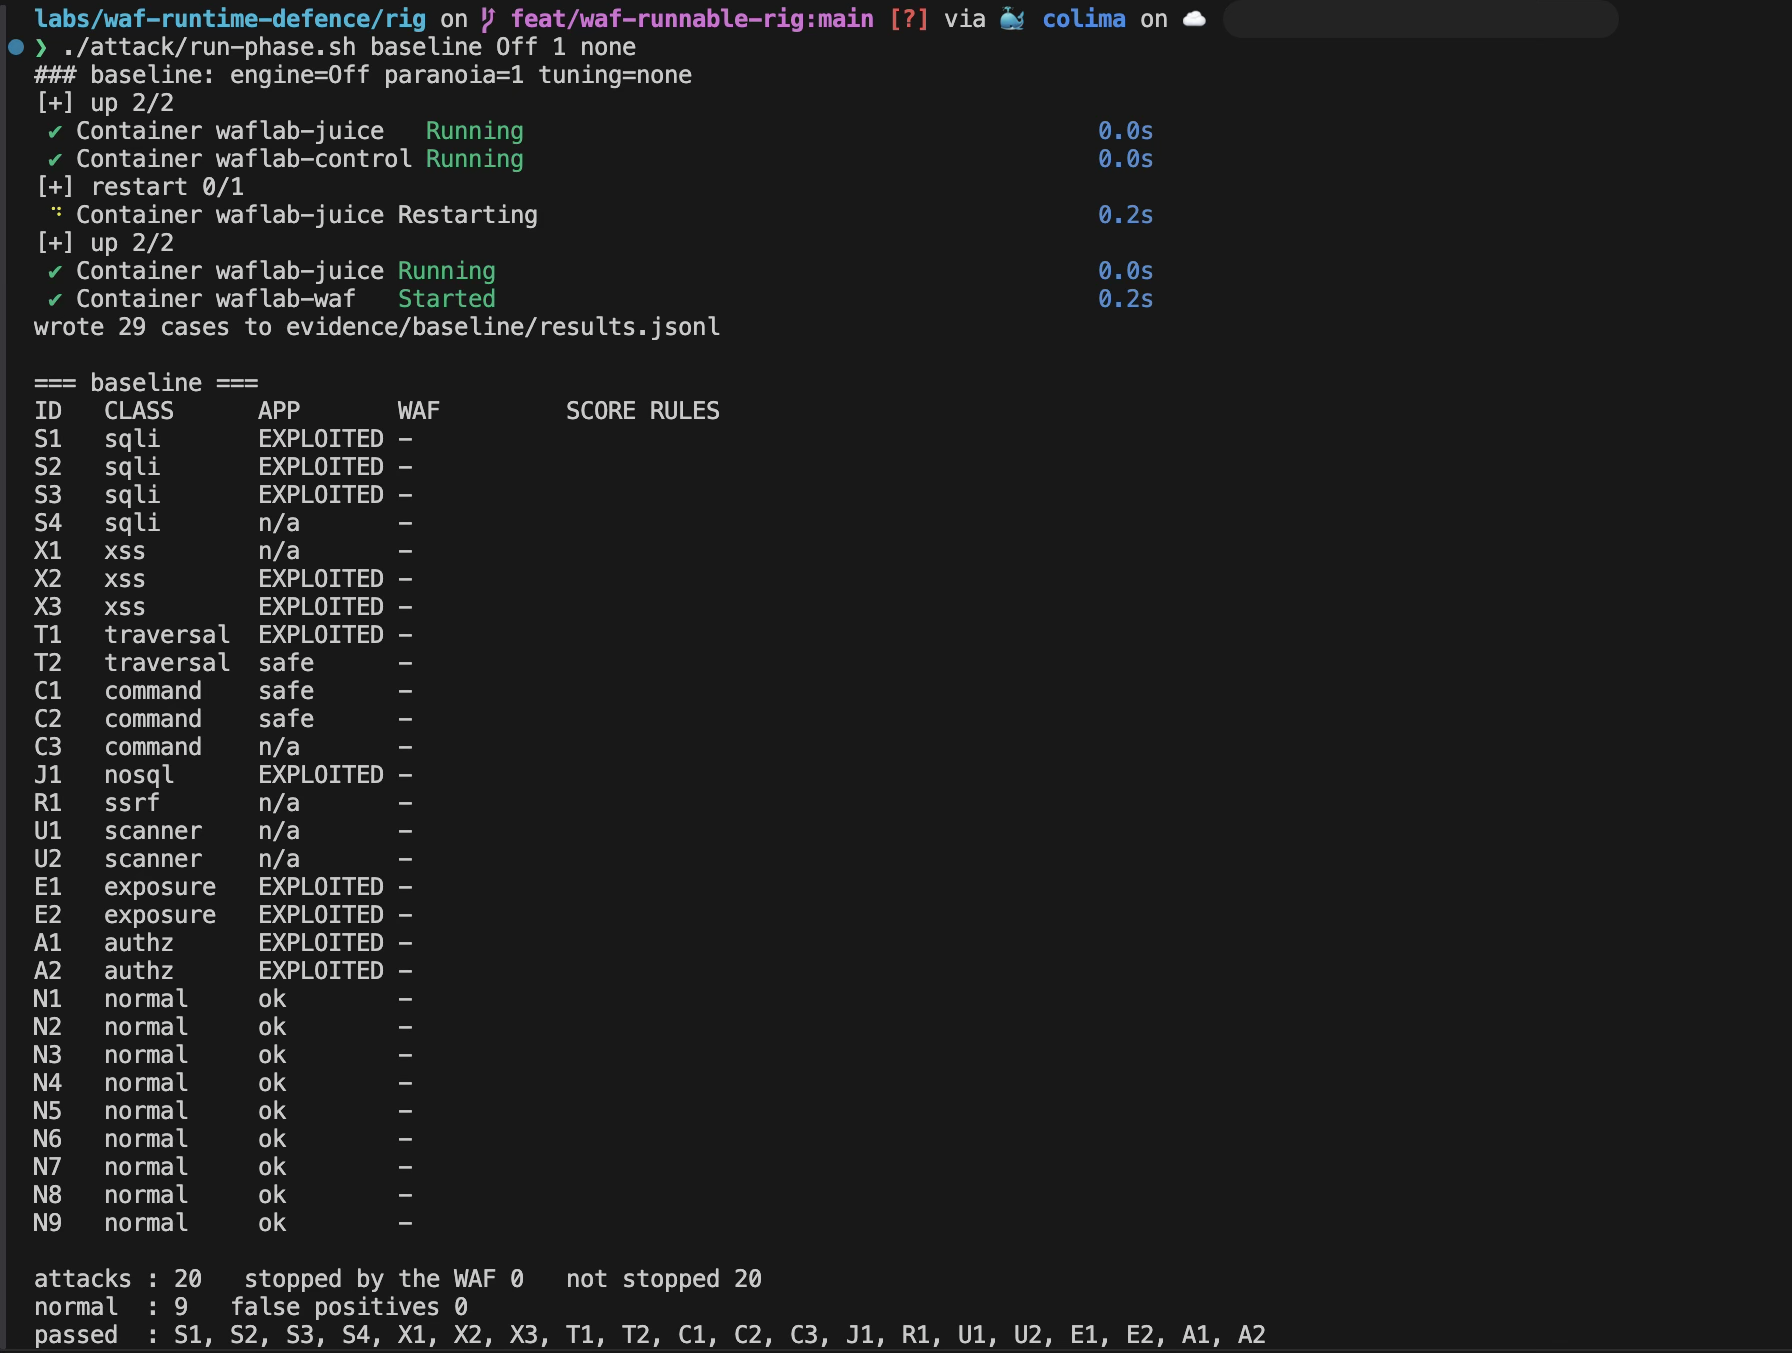
Task: Click 'safe' in the C2 command row
Action: [x=286, y=719]
